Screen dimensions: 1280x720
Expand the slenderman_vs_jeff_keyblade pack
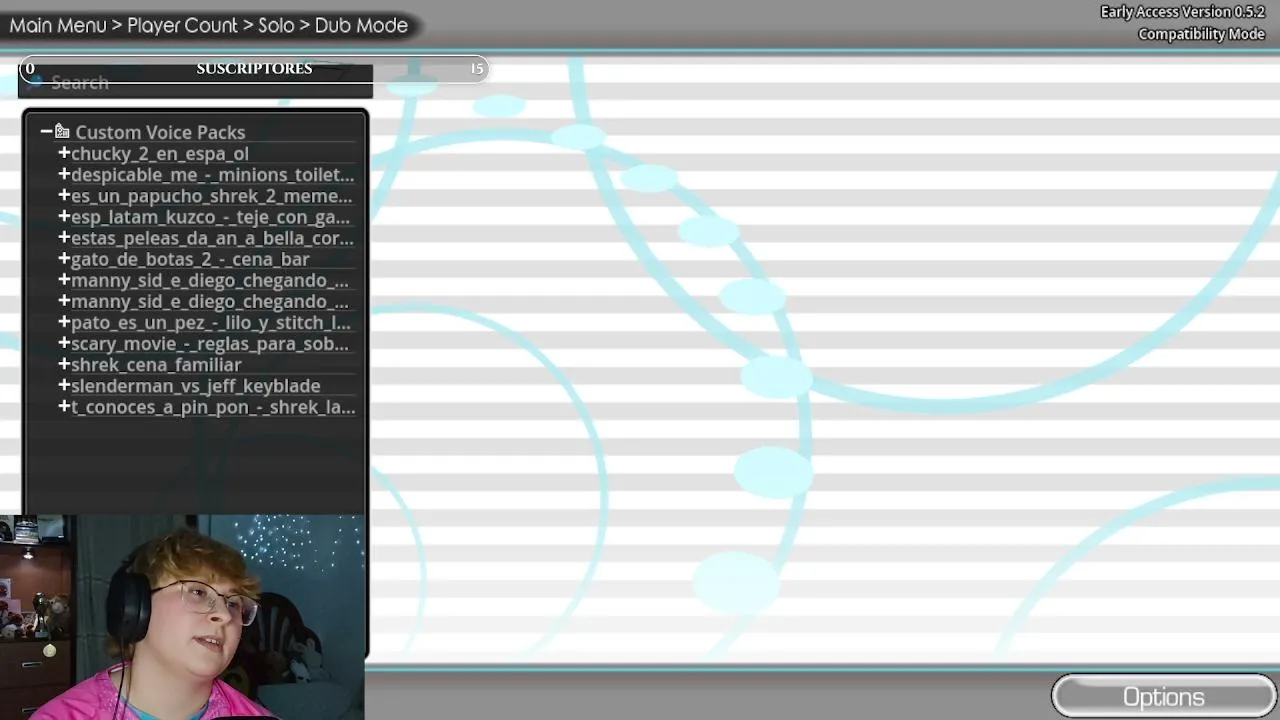pos(64,385)
